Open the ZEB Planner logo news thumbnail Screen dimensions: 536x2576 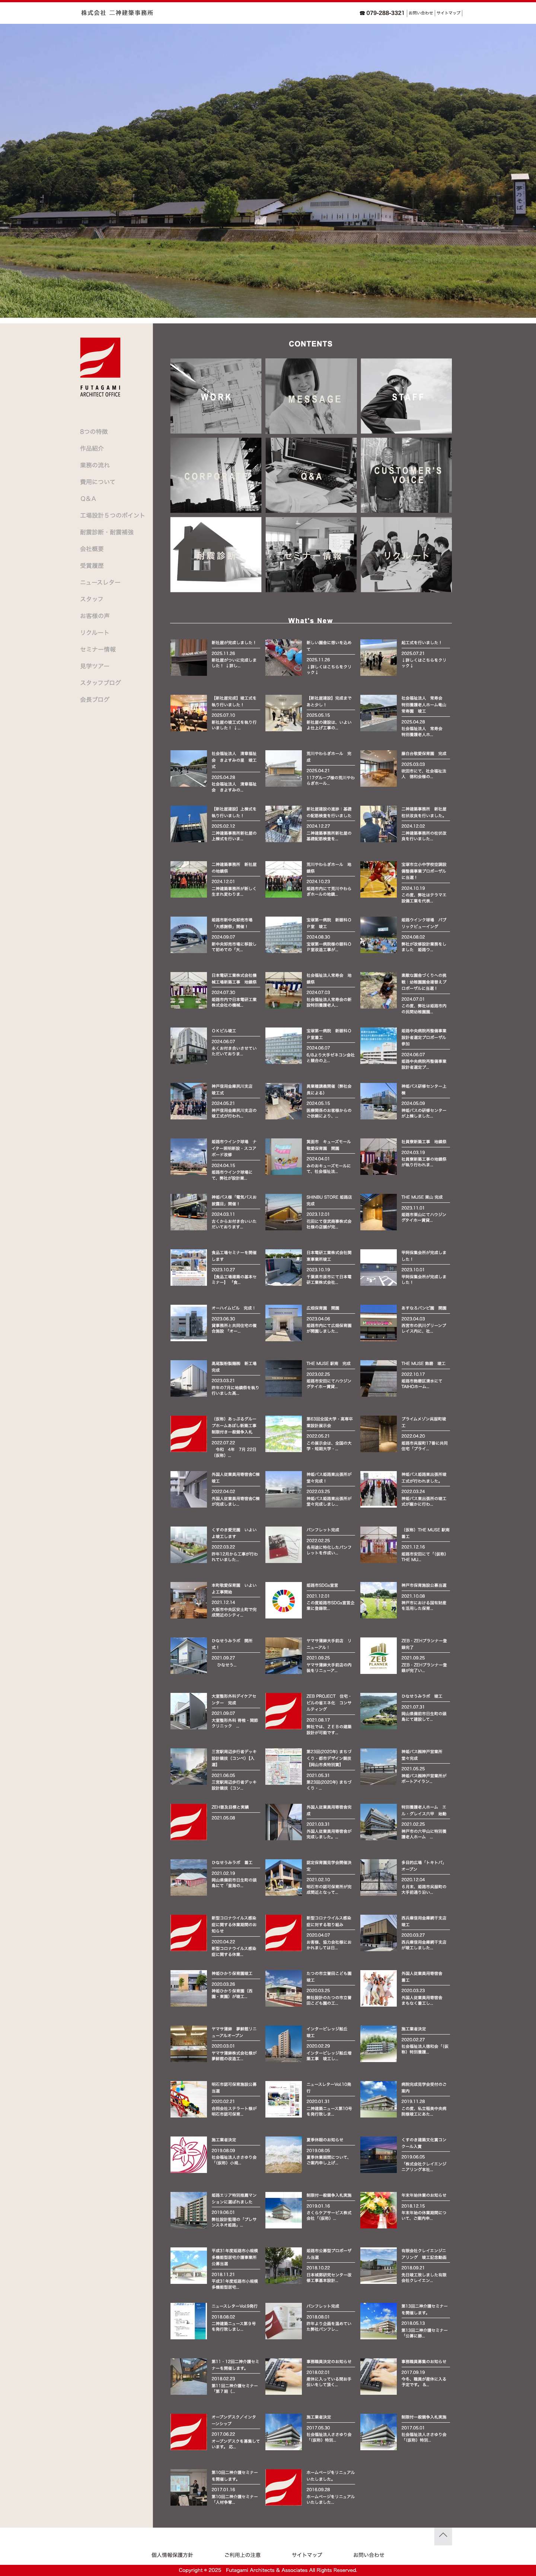(379, 1656)
